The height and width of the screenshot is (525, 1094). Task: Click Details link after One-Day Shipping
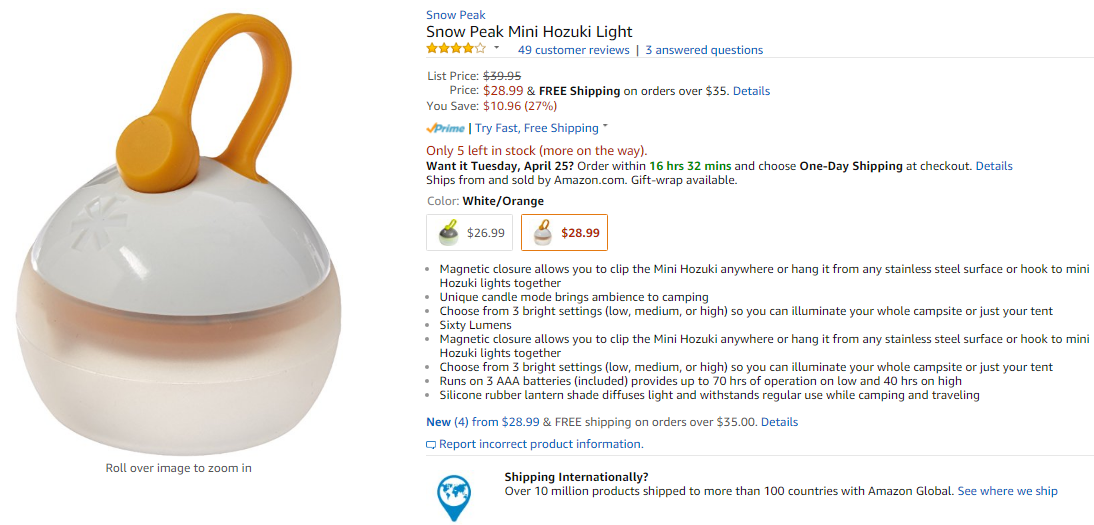pos(994,166)
